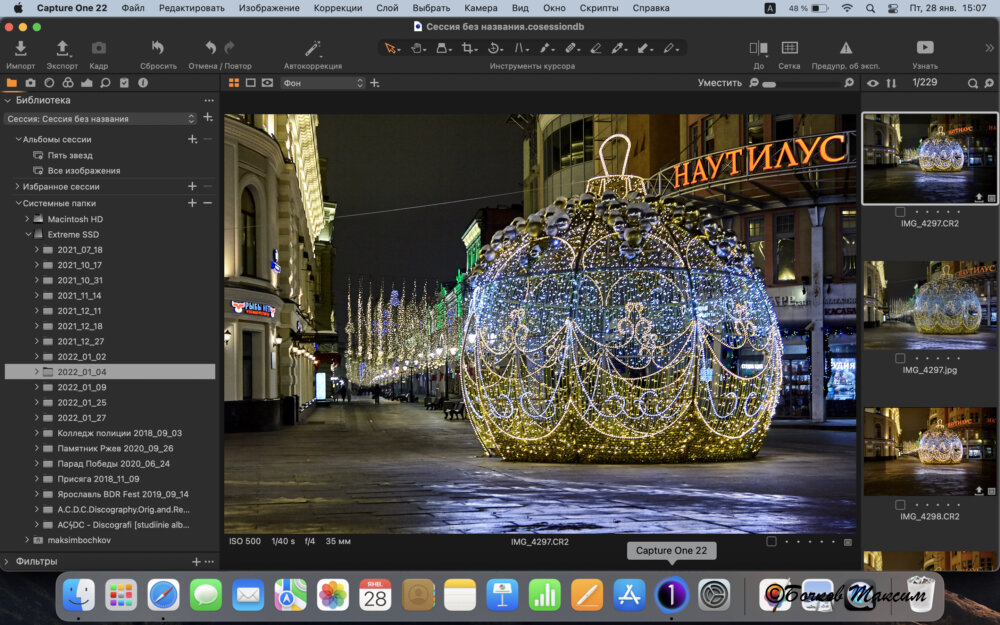Click the Уместить fit button
Image resolution: width=1000 pixels, height=625 pixels.
point(719,83)
